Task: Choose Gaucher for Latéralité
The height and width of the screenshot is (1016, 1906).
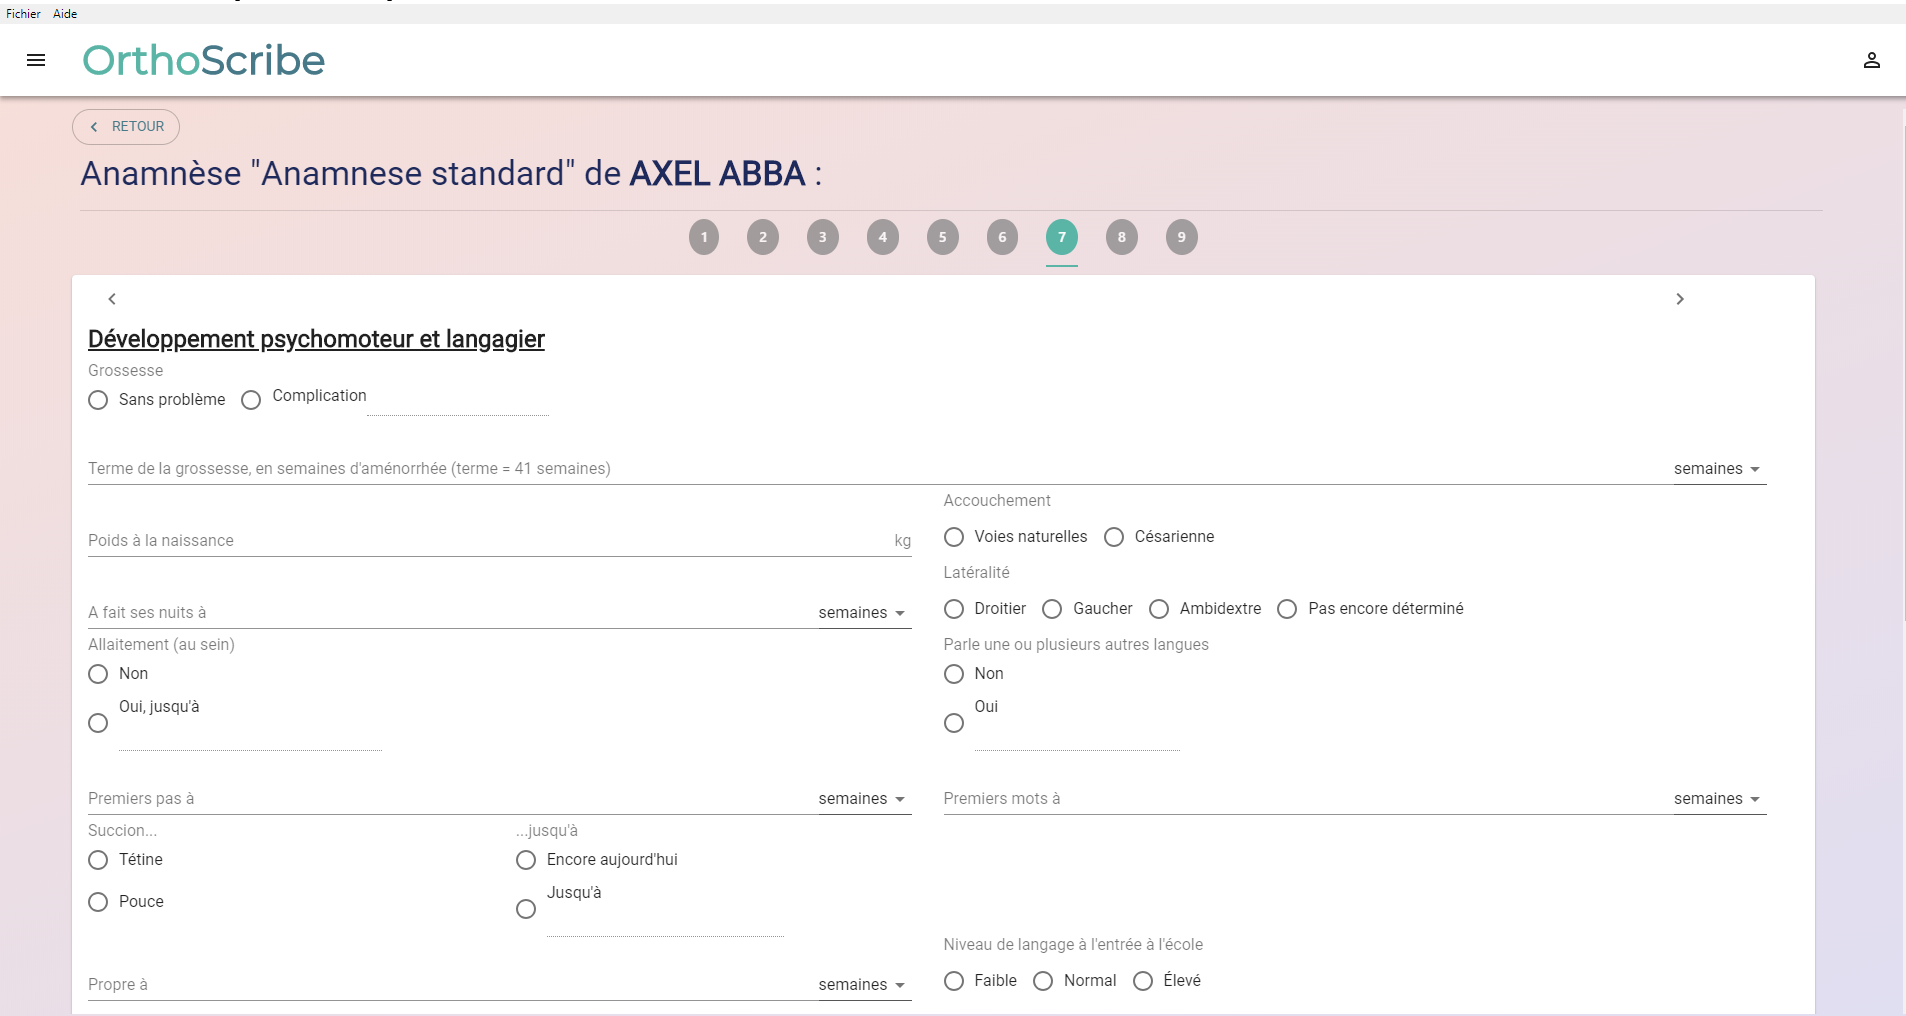Action: pos(1052,609)
